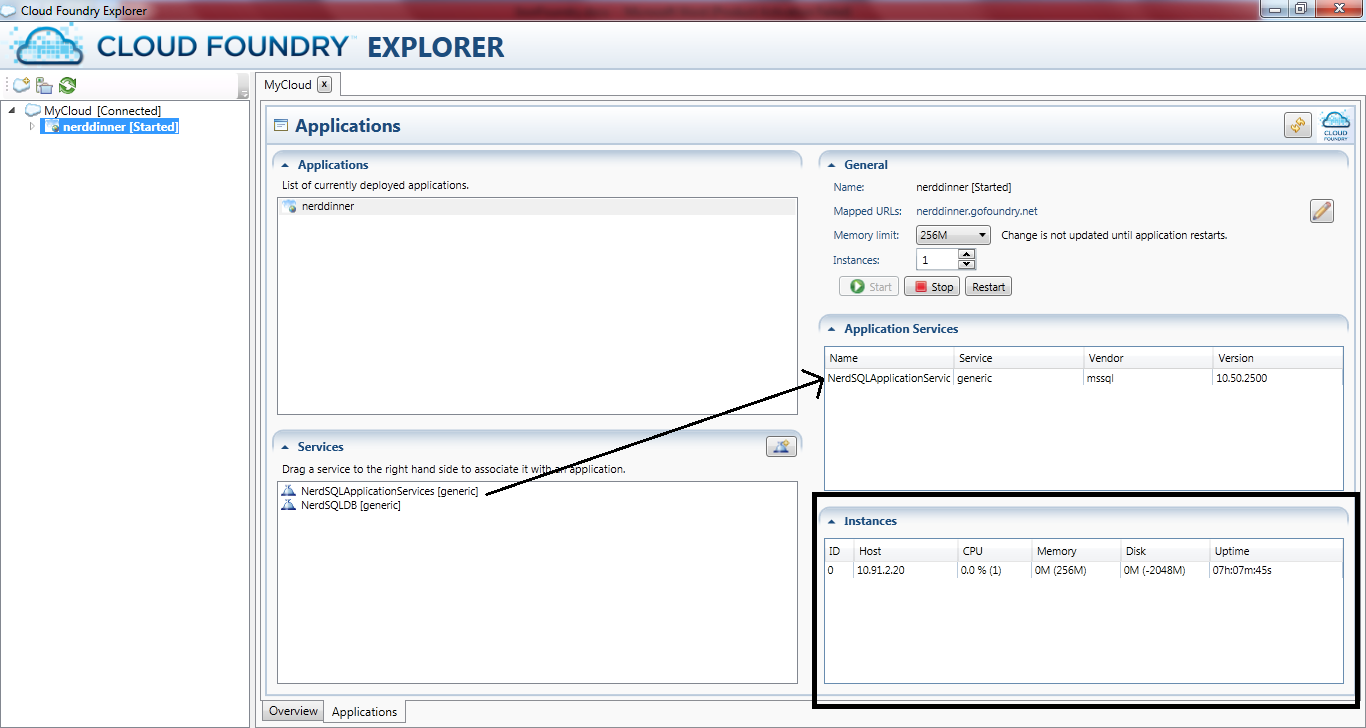
Task: Click the disk value 0M (-2048M)
Action: (1155, 570)
